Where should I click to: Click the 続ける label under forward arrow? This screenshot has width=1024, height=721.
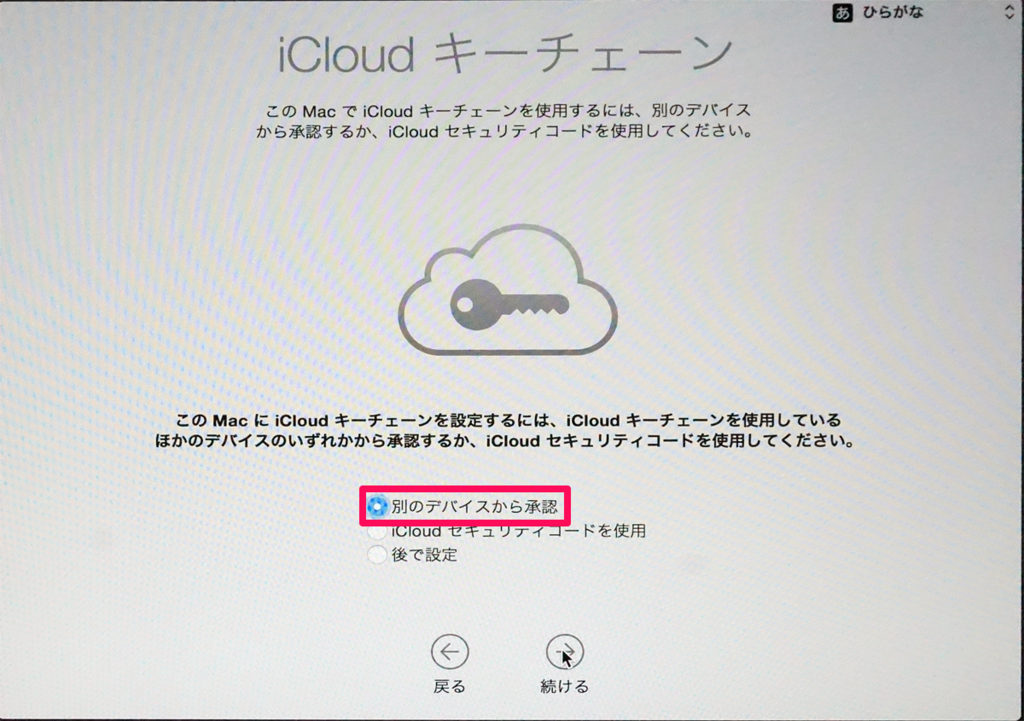pyautogui.click(x=564, y=686)
